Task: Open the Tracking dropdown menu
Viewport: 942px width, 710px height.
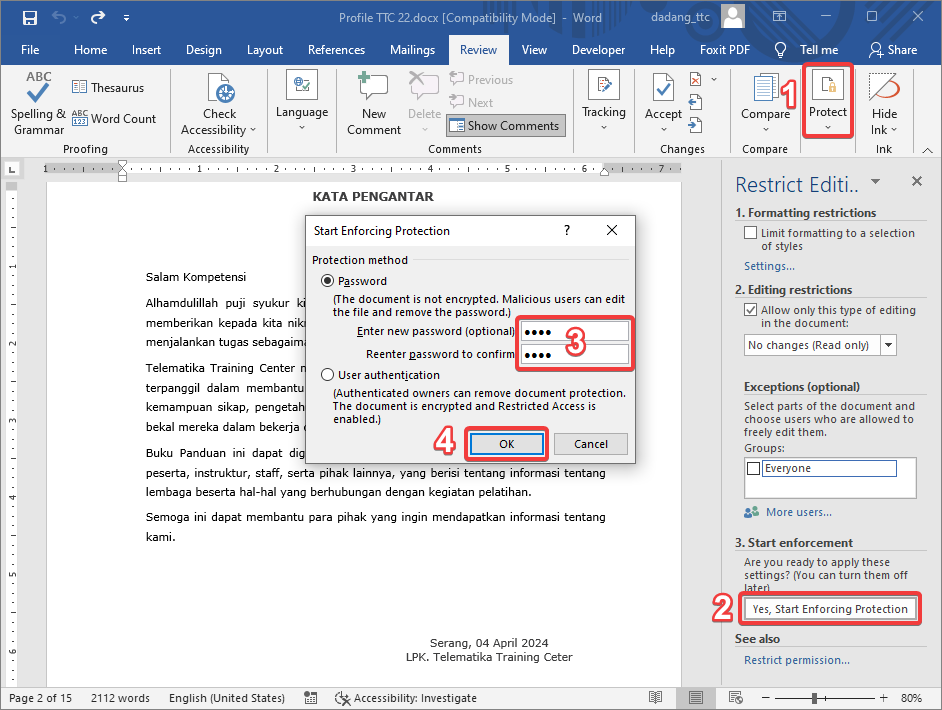Action: 603,102
